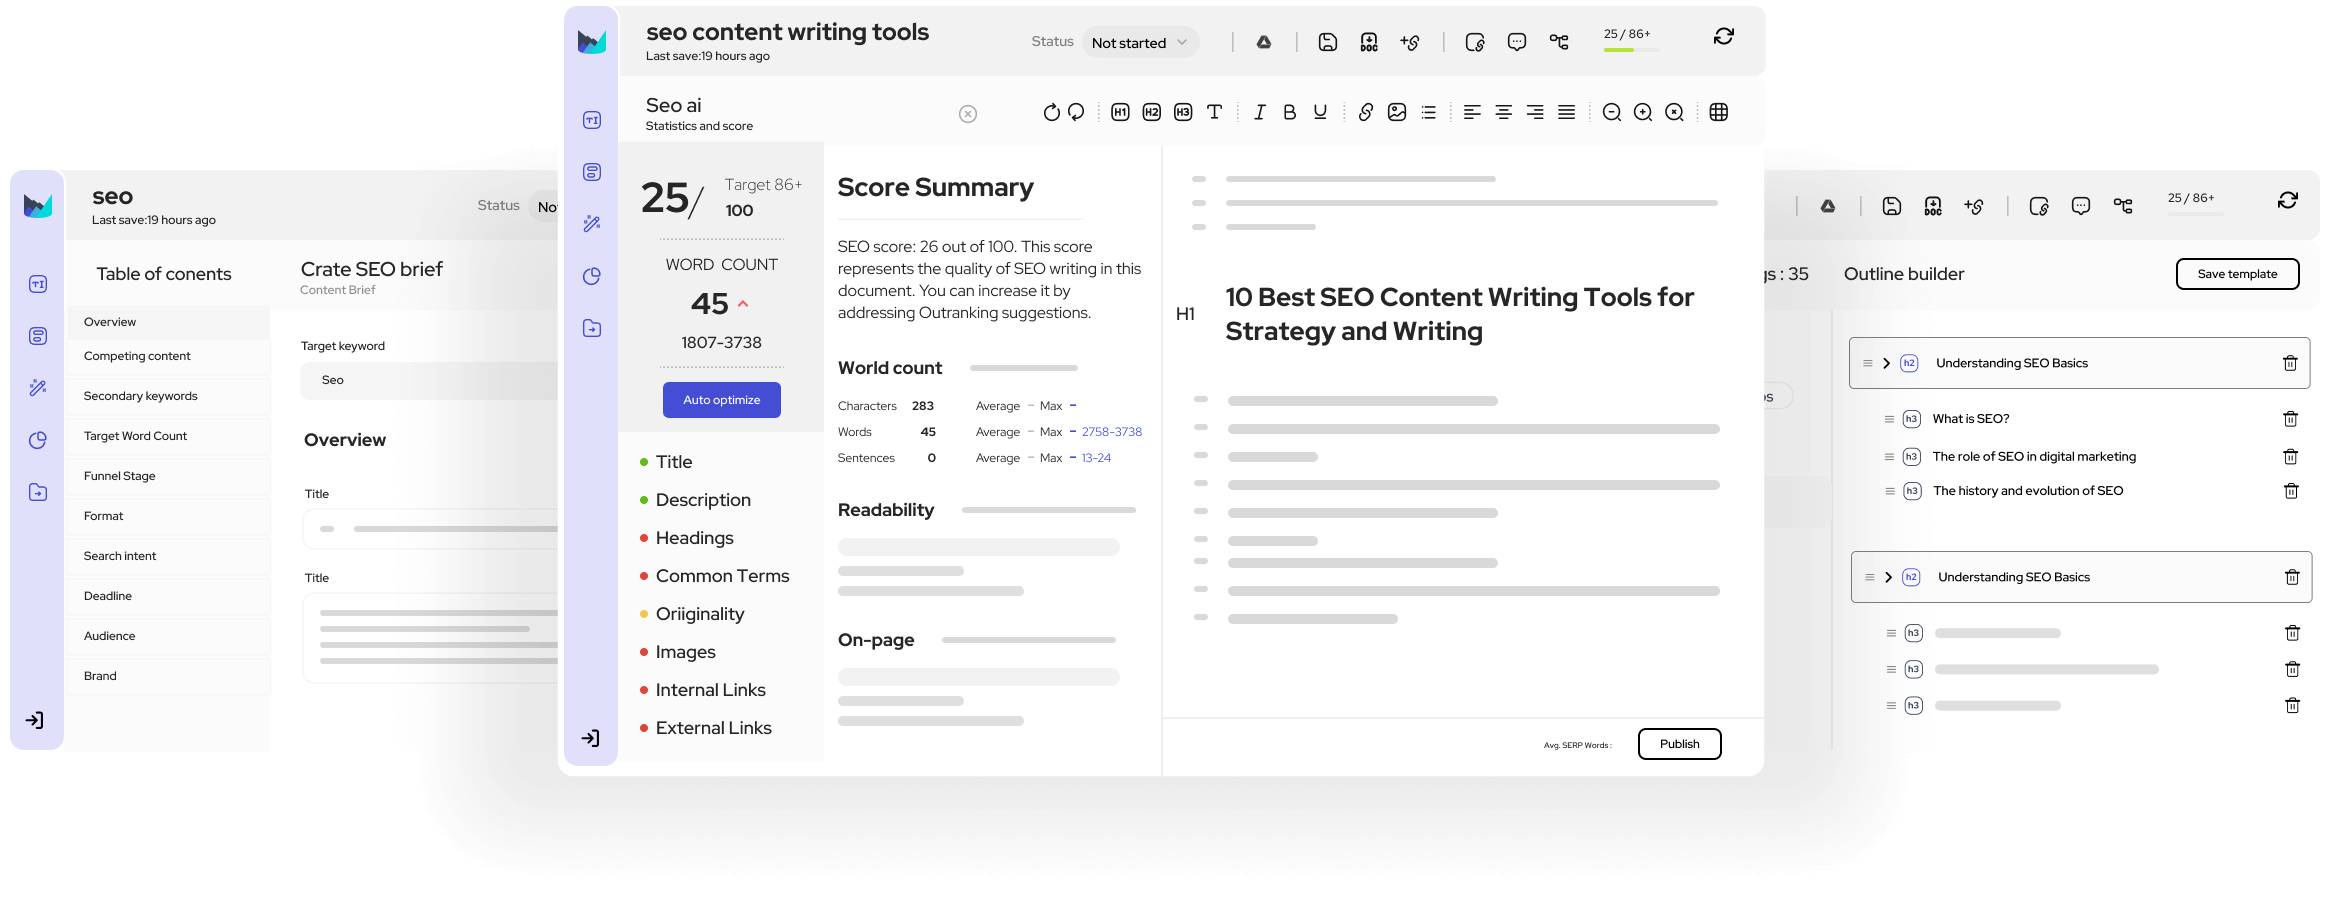Click the zoom in magnifier icon

coord(1642,112)
